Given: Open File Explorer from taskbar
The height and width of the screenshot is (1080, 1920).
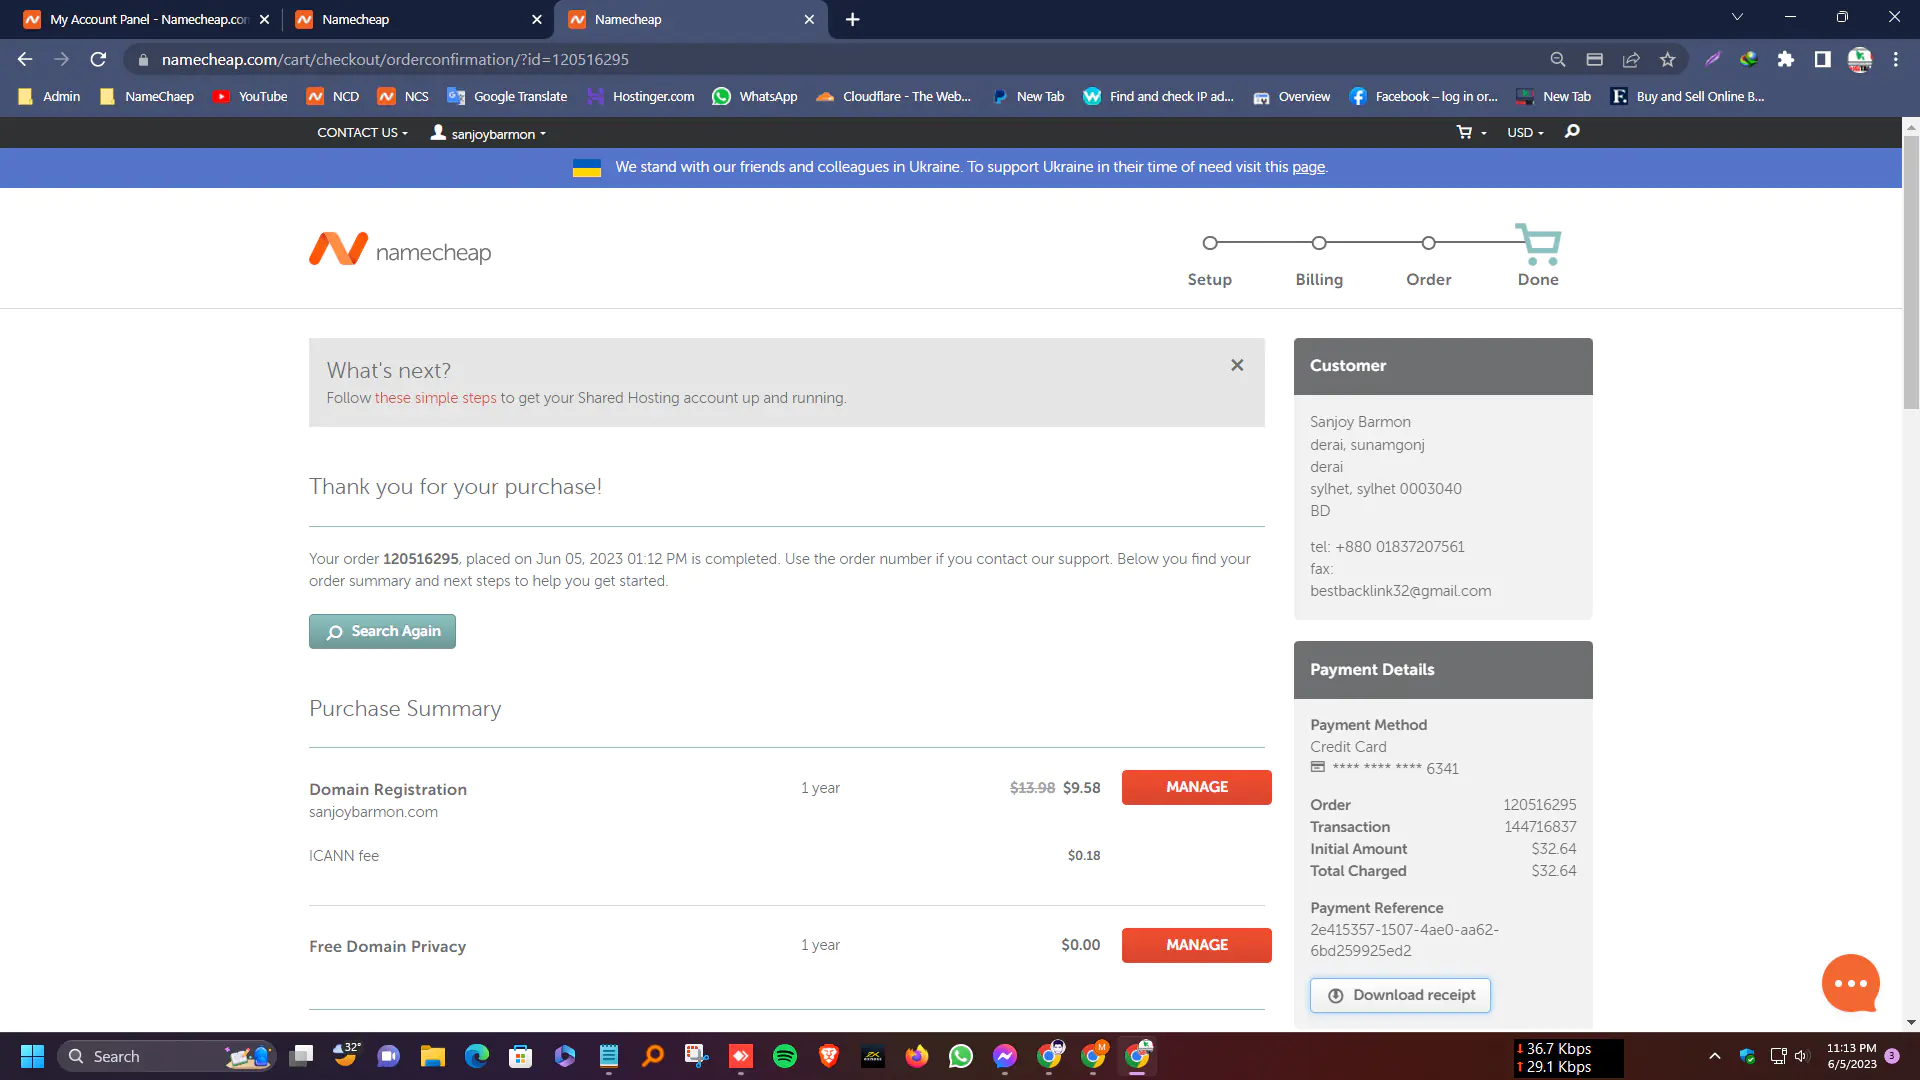Looking at the screenshot, I should click(x=433, y=1056).
